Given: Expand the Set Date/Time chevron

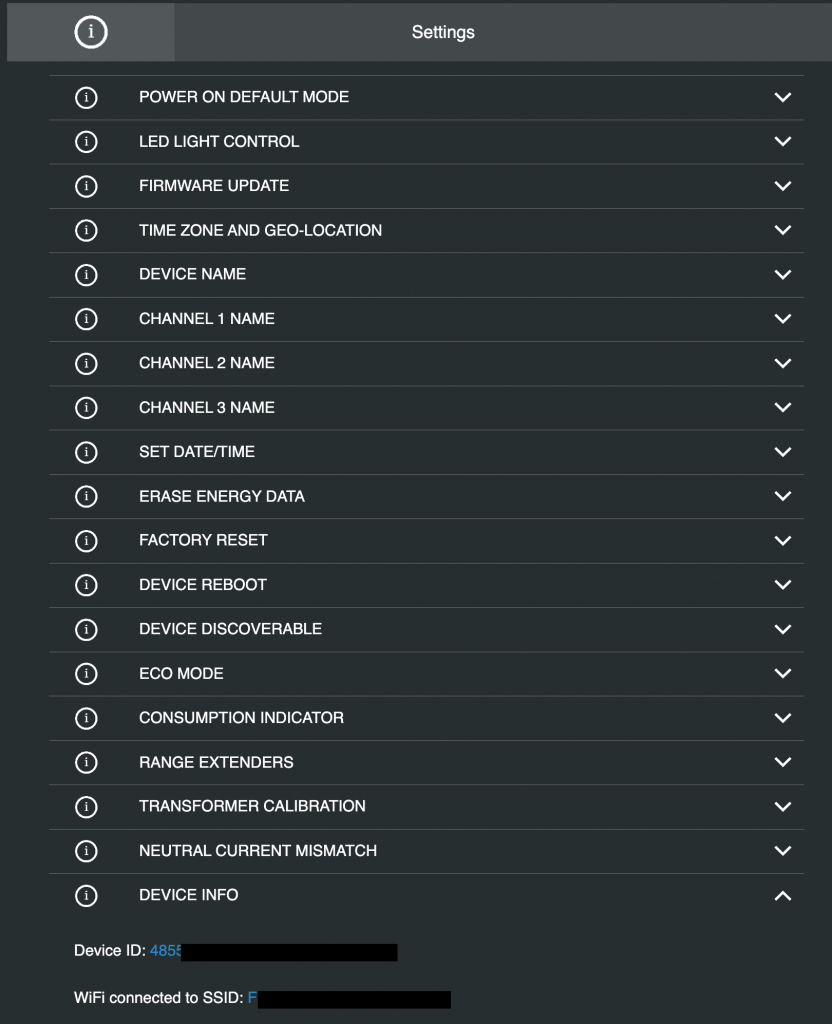Looking at the screenshot, I should tap(782, 452).
